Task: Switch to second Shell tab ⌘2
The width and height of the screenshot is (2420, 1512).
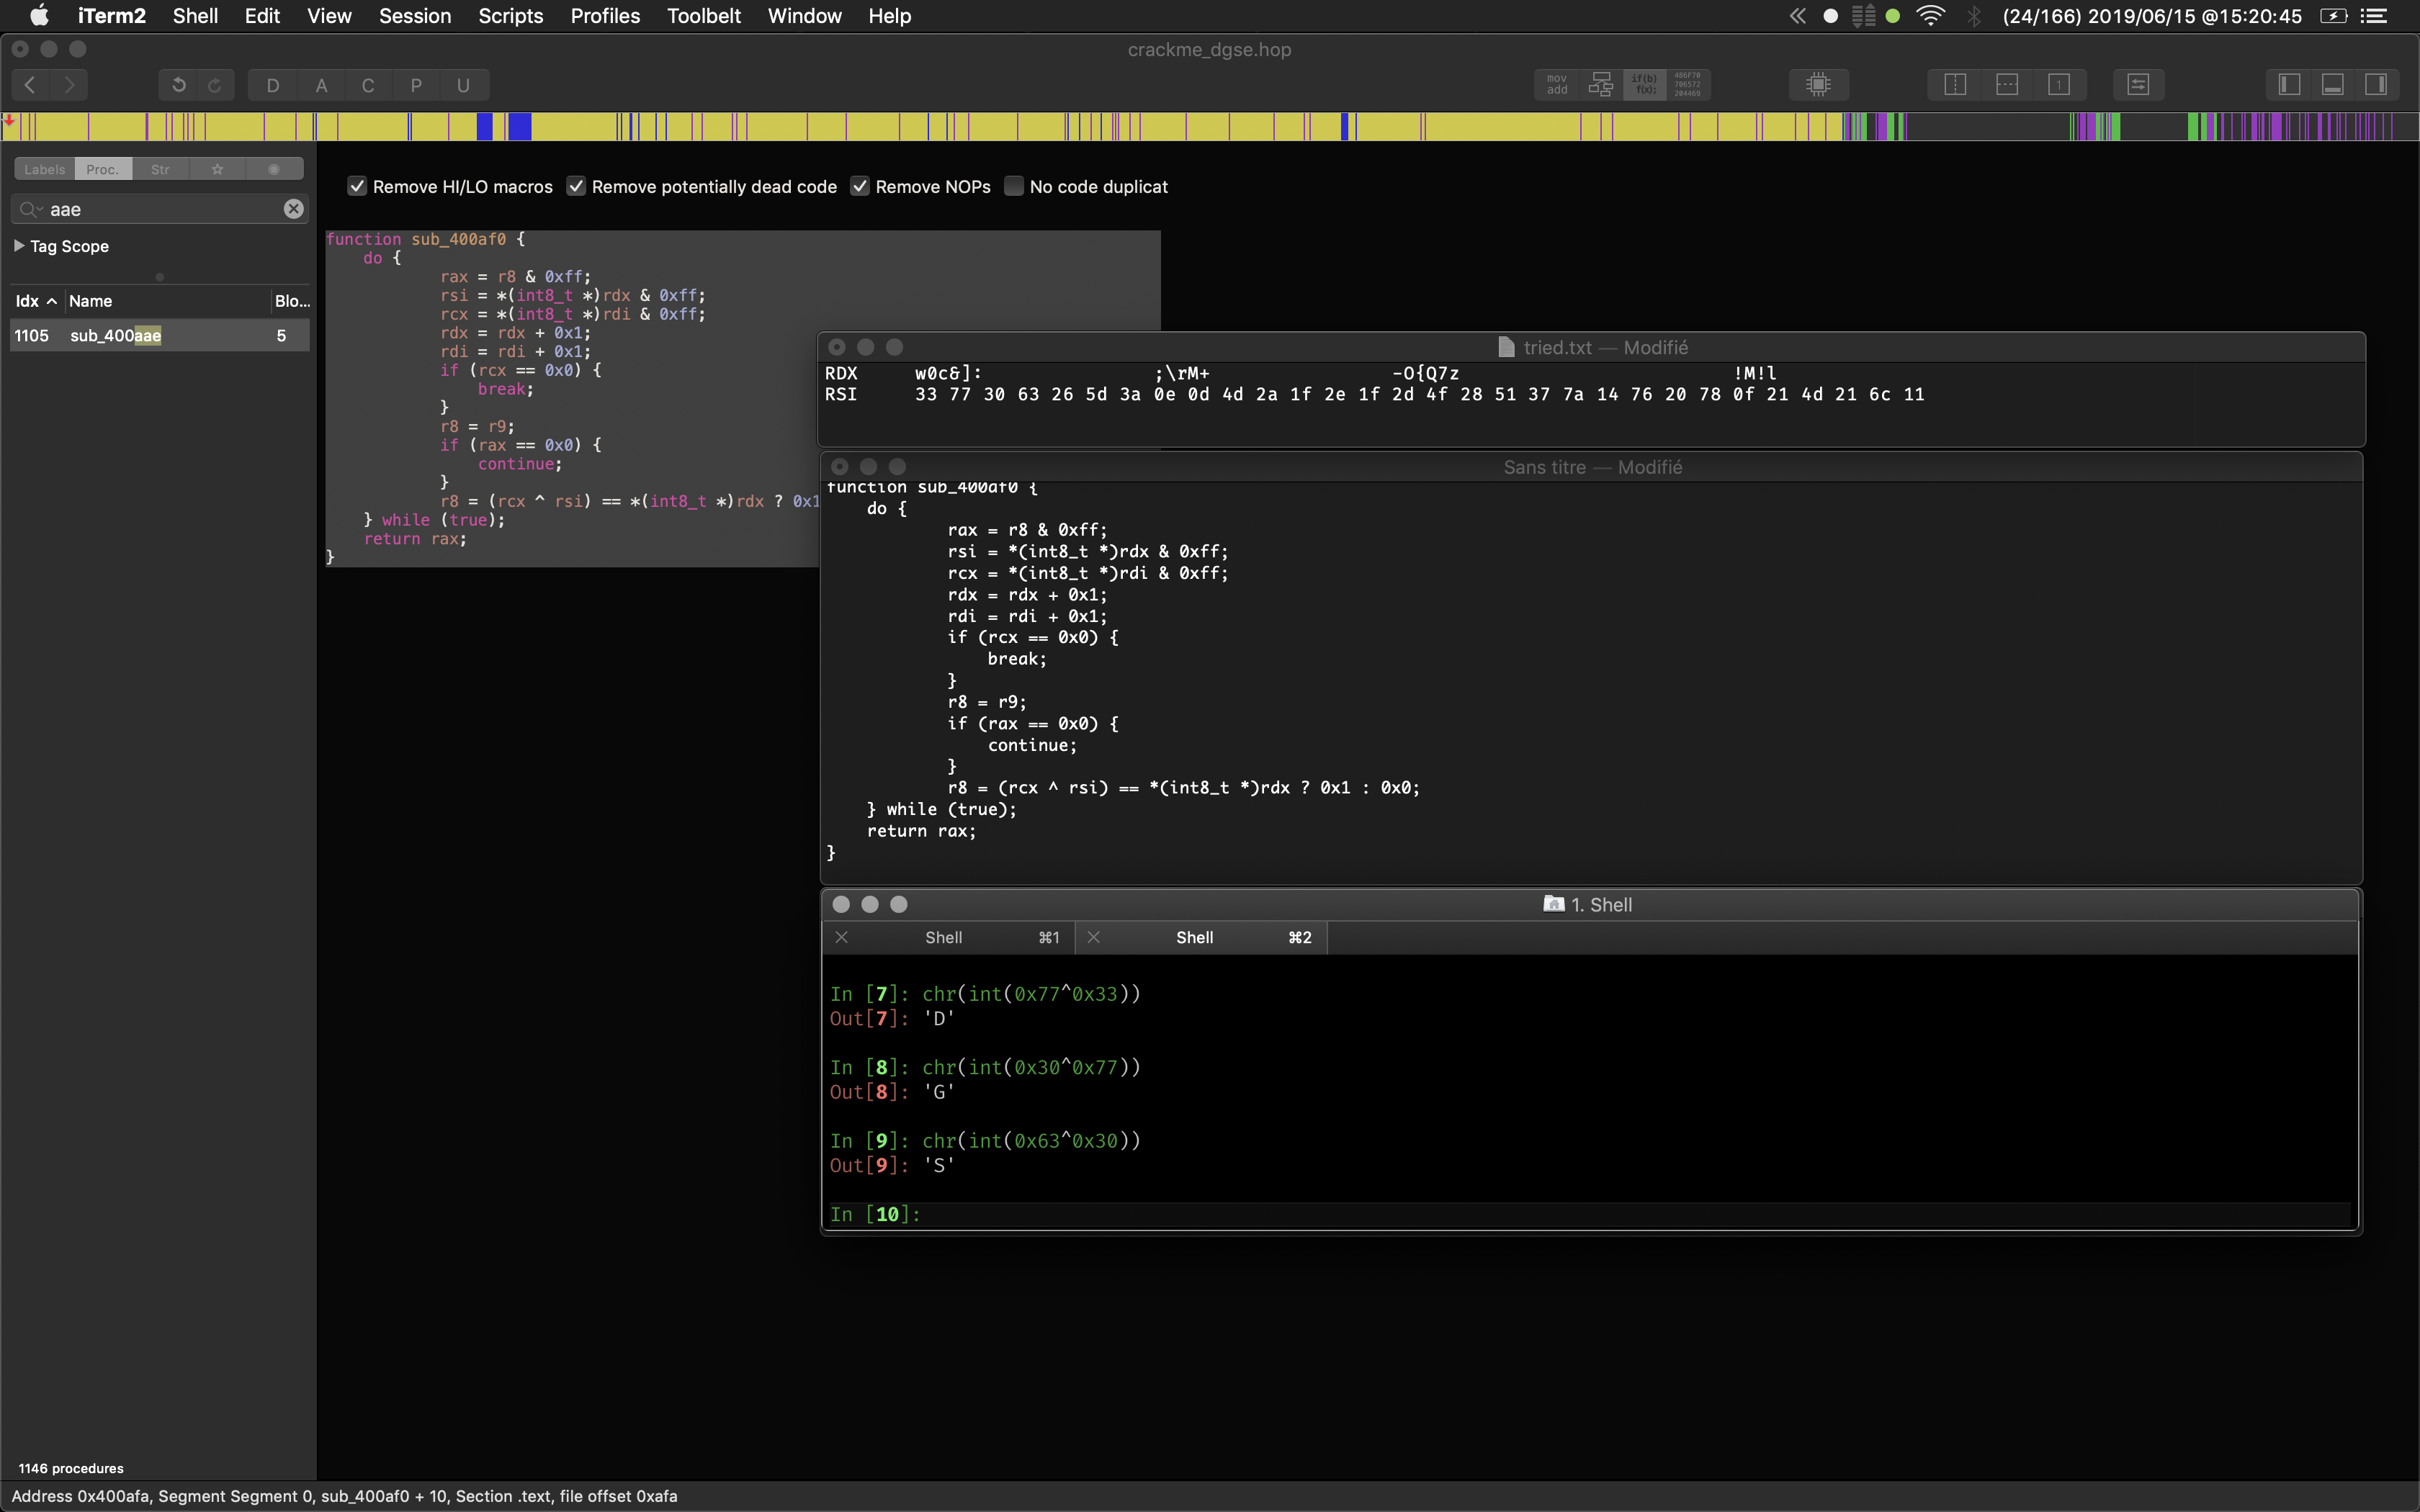Action: 1200,937
